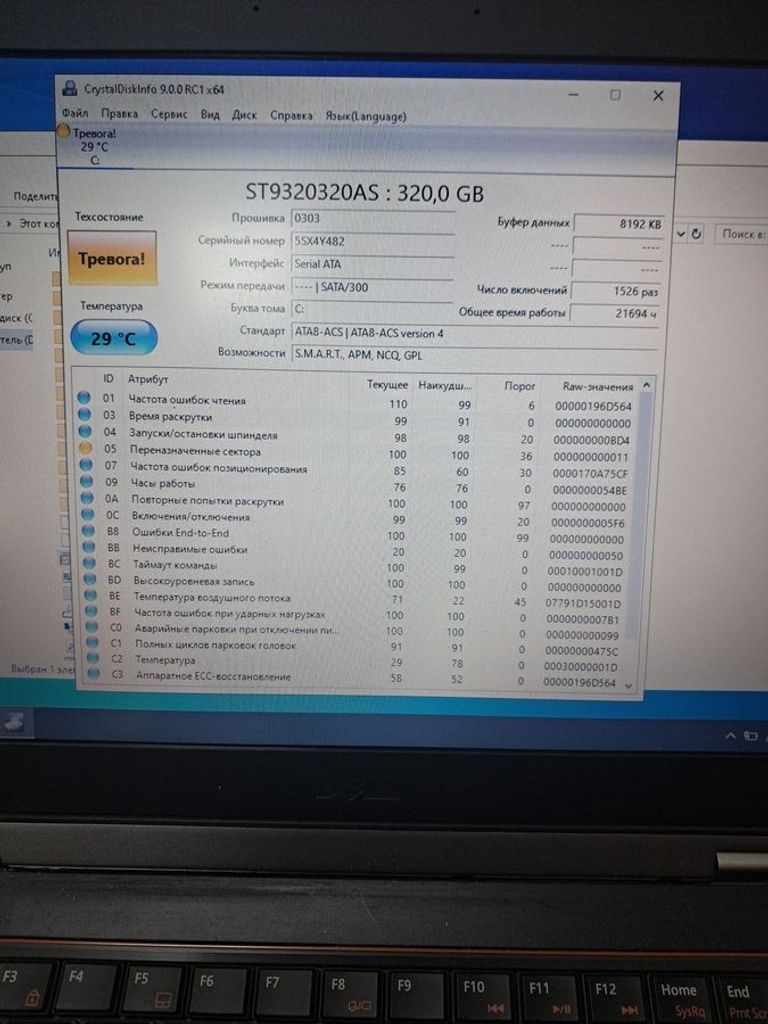The image size is (768, 1024).
Task: Click raw value 000000000050 of Неисправимые ошибки
Action: (x=586, y=555)
